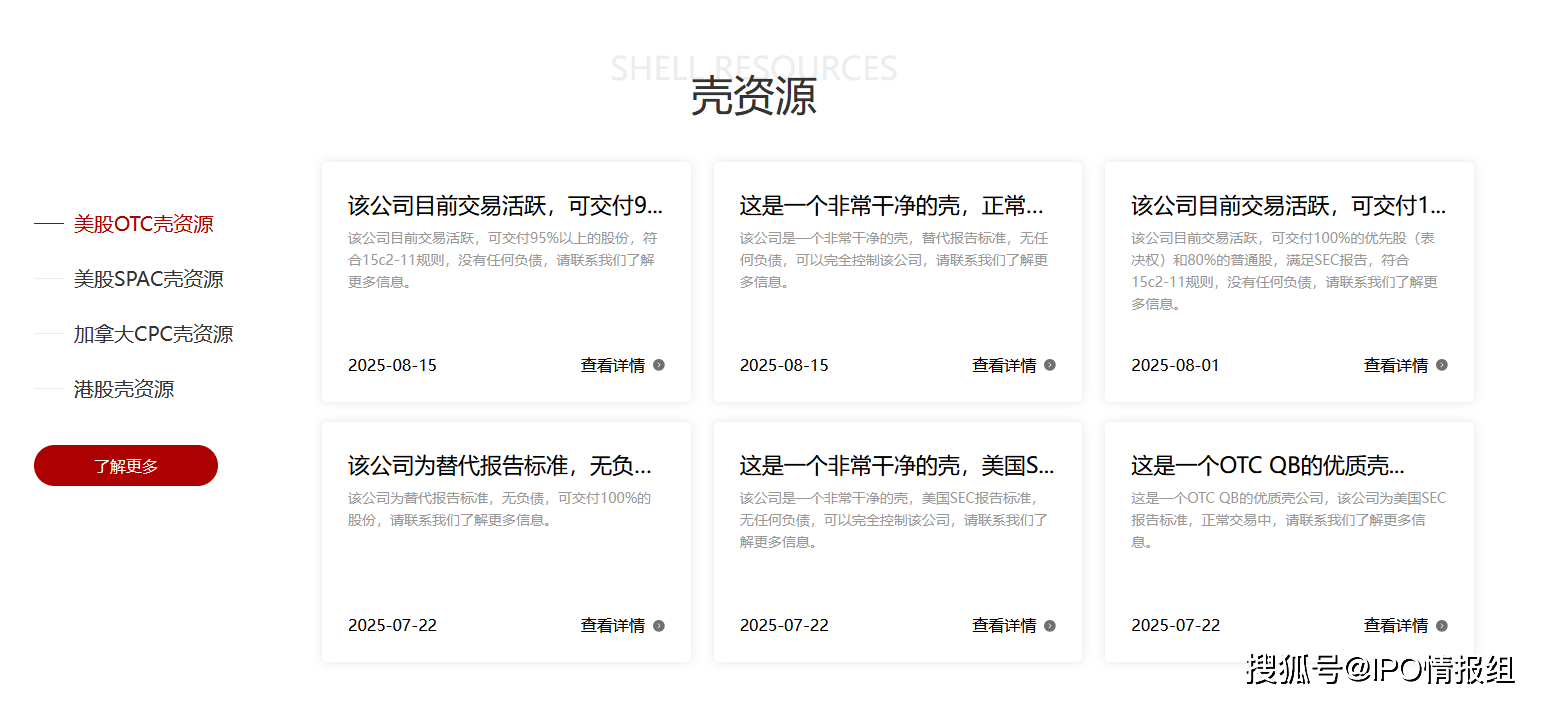Click the 壳资源 section heading

753,97
